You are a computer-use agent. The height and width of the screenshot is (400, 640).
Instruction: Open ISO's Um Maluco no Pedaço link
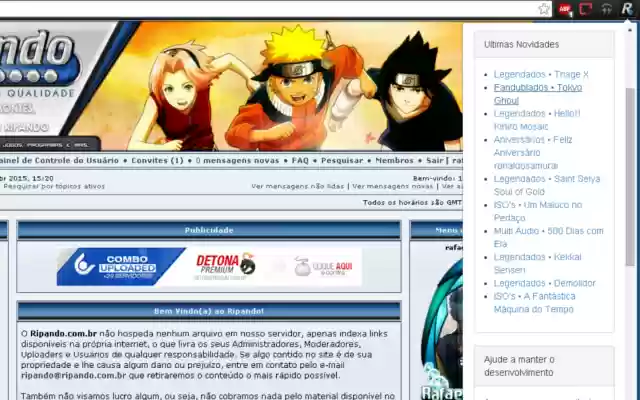click(538, 211)
